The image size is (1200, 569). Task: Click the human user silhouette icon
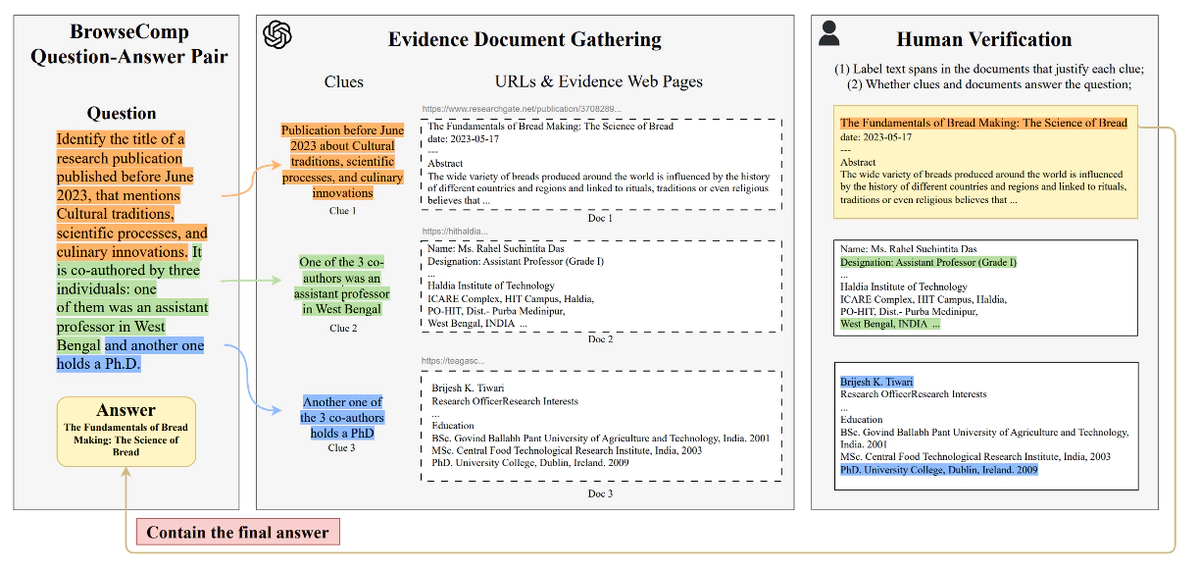(829, 34)
